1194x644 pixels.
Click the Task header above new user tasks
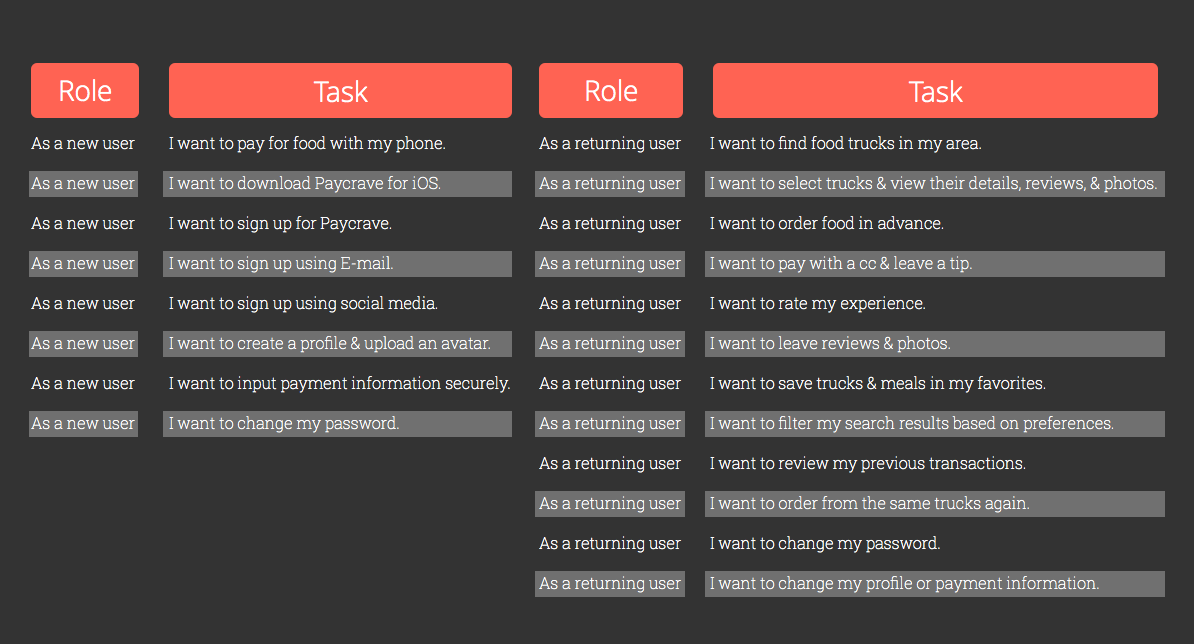click(340, 91)
